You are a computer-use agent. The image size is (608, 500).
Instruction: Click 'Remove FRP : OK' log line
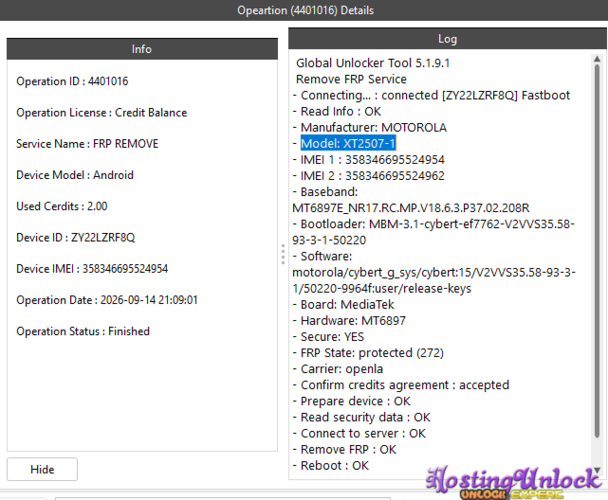click(x=344, y=450)
